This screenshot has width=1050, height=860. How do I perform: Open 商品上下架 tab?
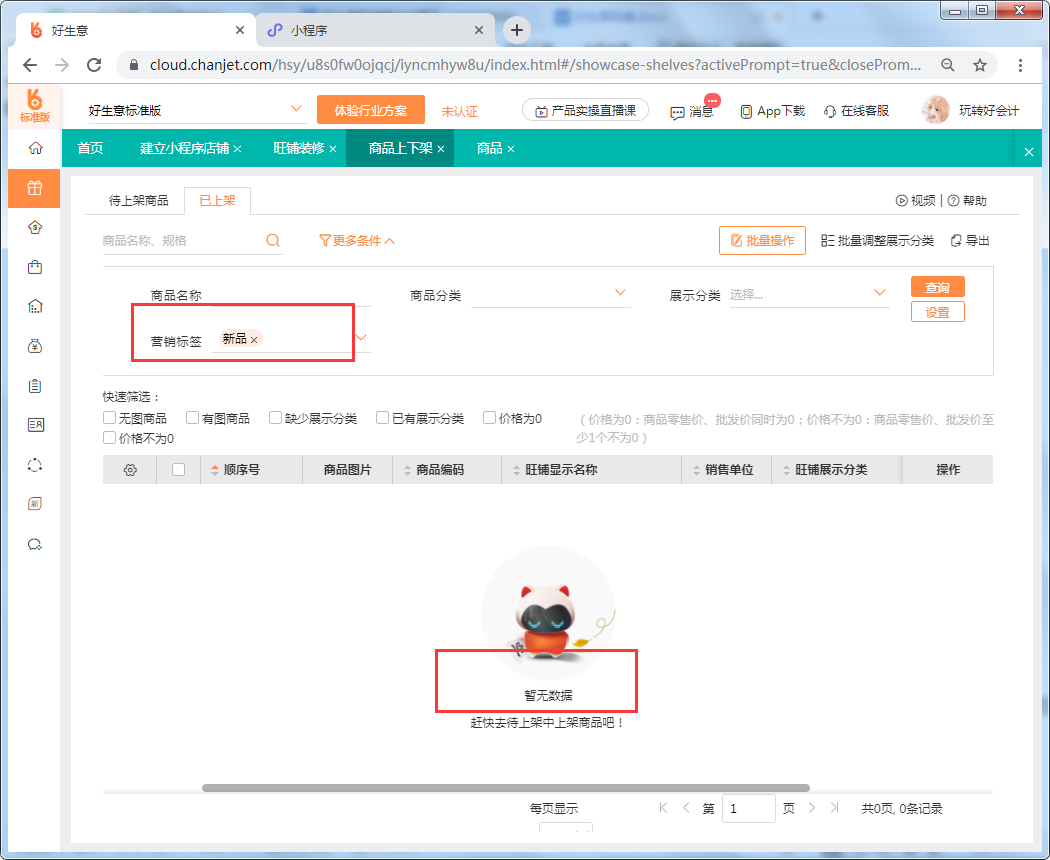400,148
